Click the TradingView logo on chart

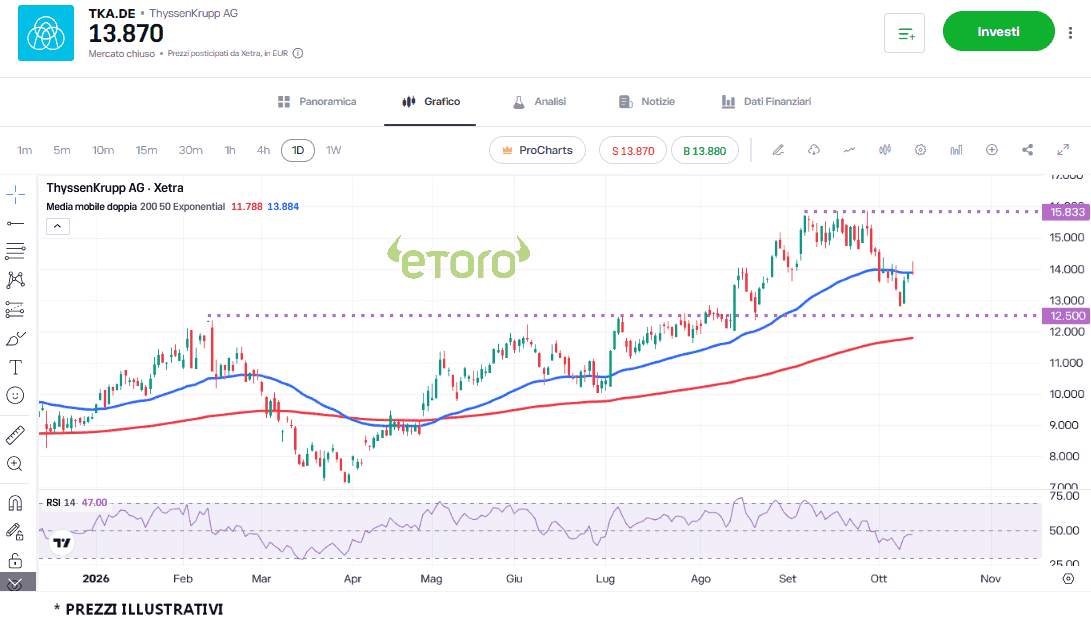click(62, 543)
